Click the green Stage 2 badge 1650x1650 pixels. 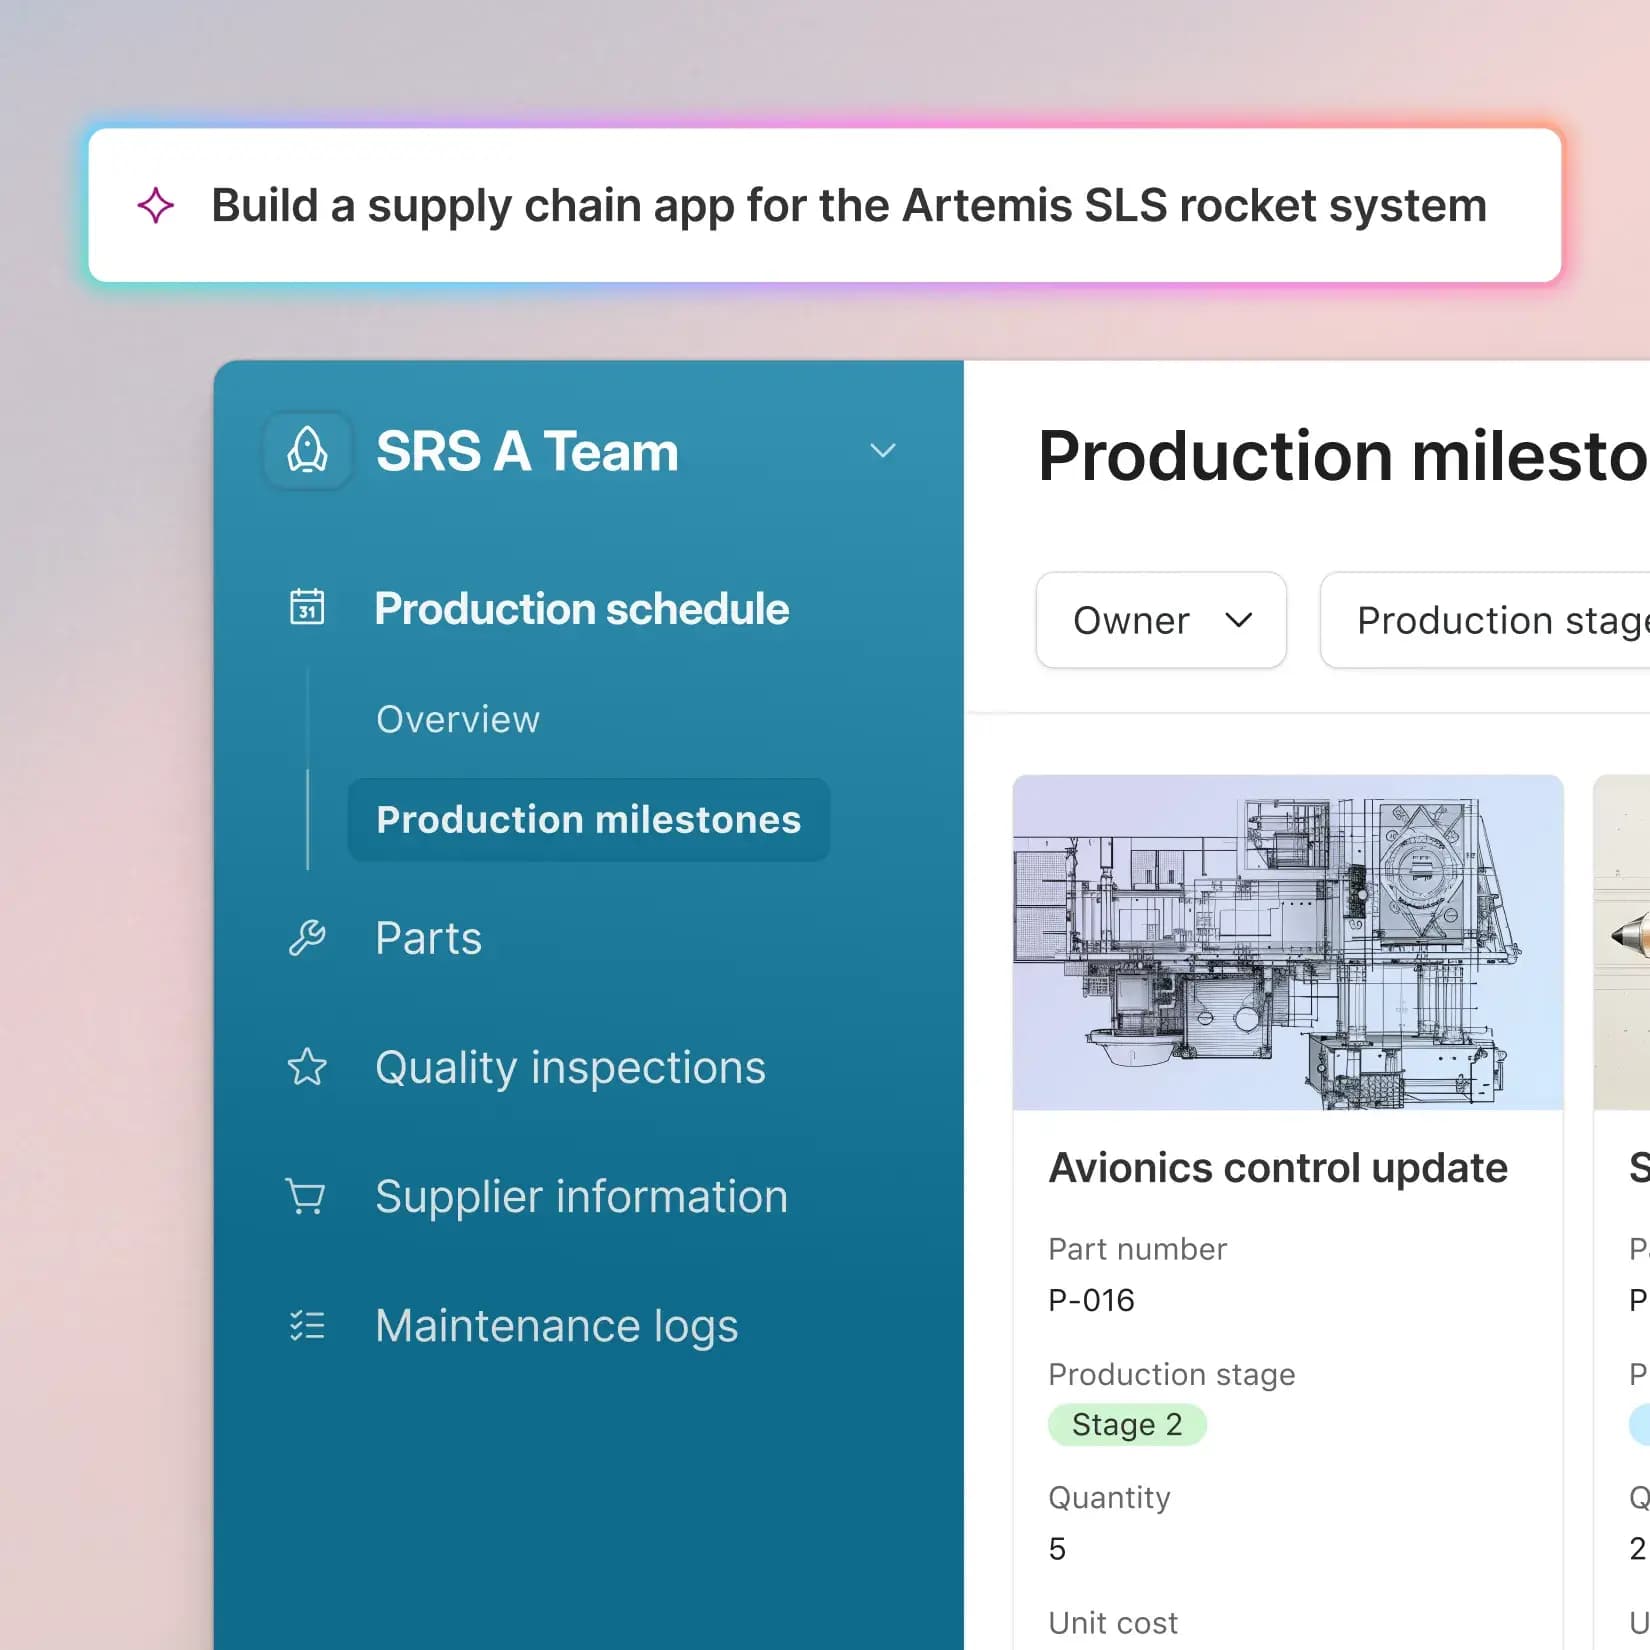click(x=1127, y=1424)
